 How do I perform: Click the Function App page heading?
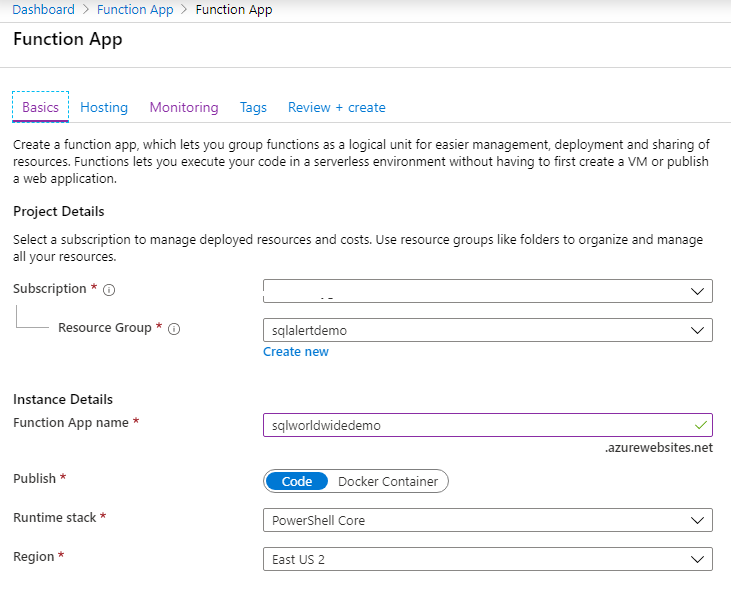[x=68, y=40]
